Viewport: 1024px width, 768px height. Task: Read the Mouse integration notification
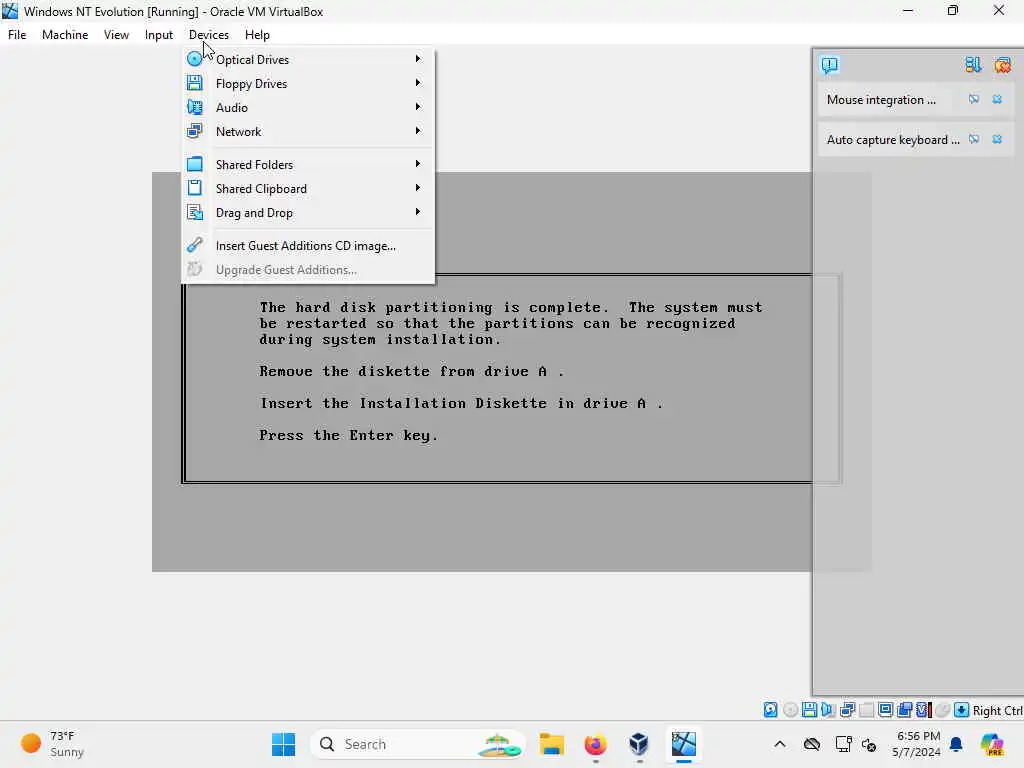pos(881,100)
